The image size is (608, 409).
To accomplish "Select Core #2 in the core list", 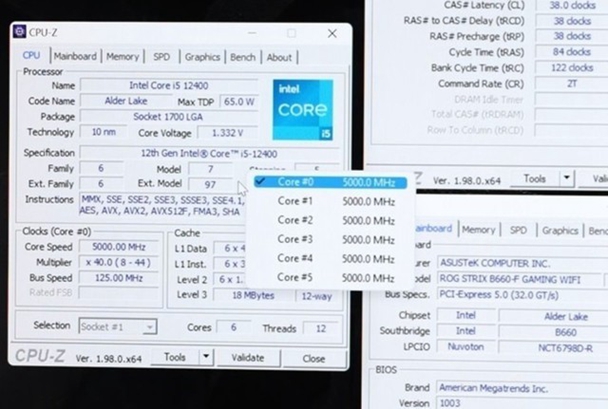I will (330, 220).
